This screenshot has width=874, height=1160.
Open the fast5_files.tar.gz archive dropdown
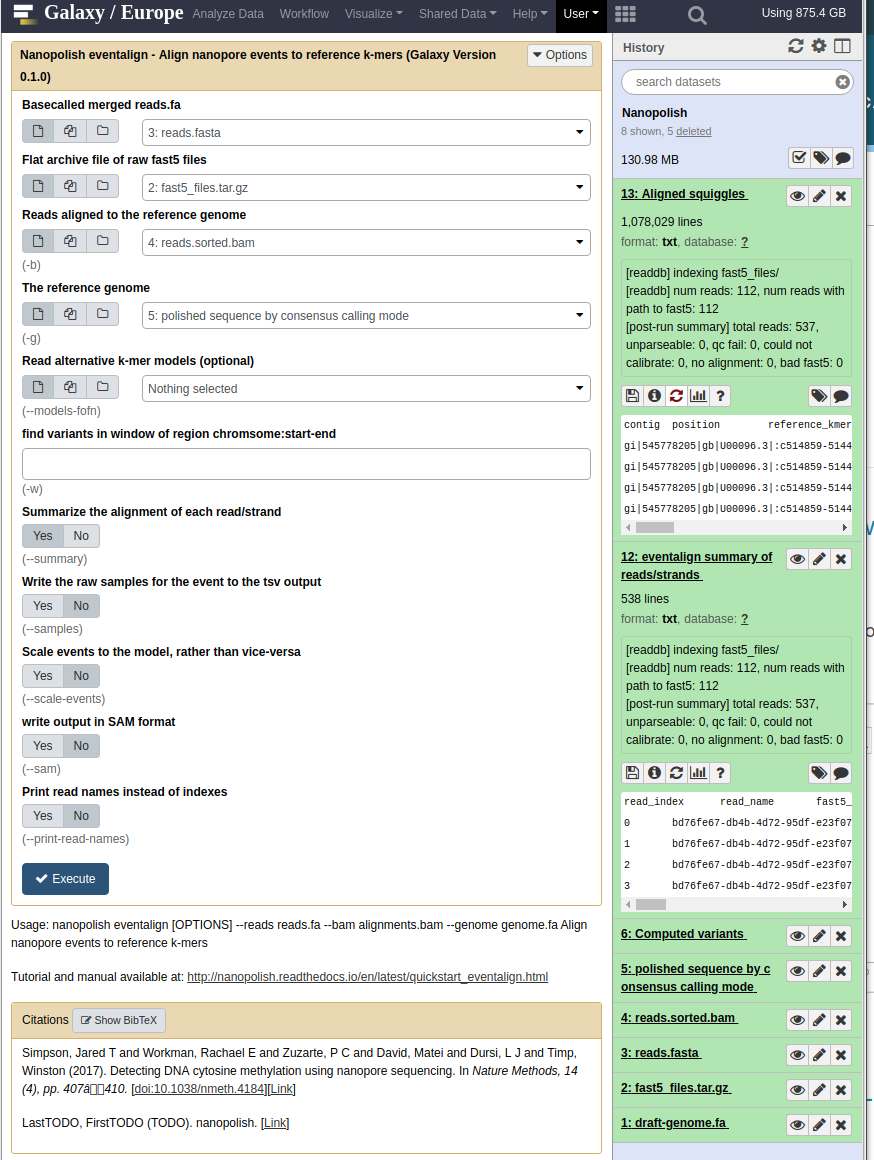pos(366,187)
